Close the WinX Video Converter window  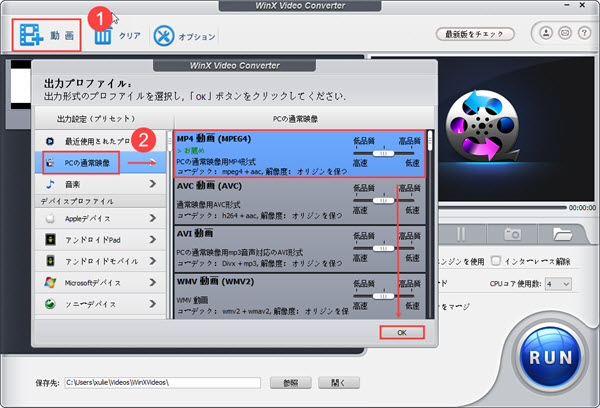(x=582, y=5)
